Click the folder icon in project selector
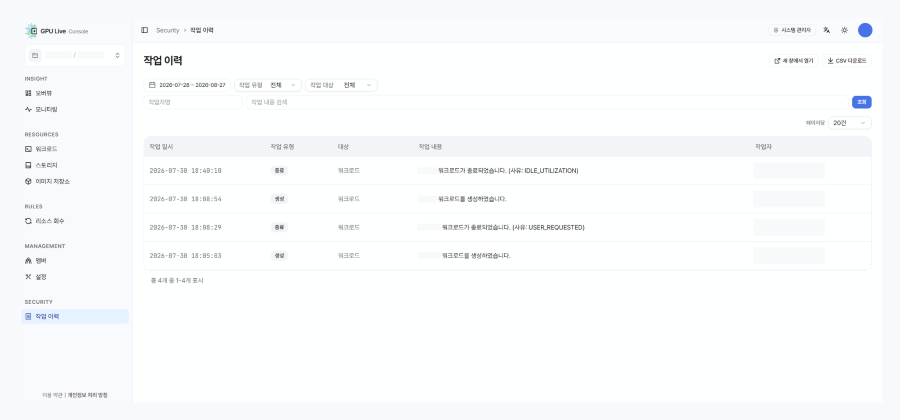Viewport: 900px width, 420px height. coord(34,56)
